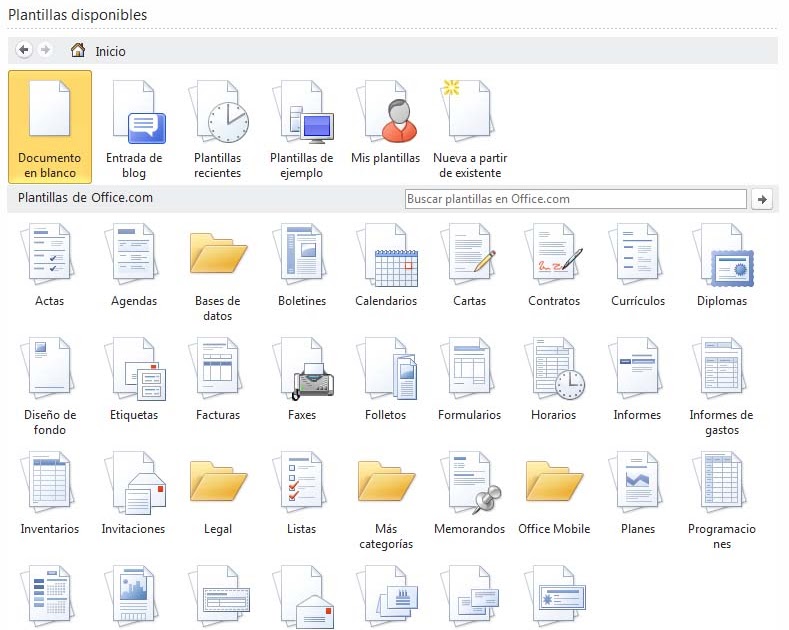Open the Contratos template category
Viewport: 789px width, 630px height.
pos(554,264)
